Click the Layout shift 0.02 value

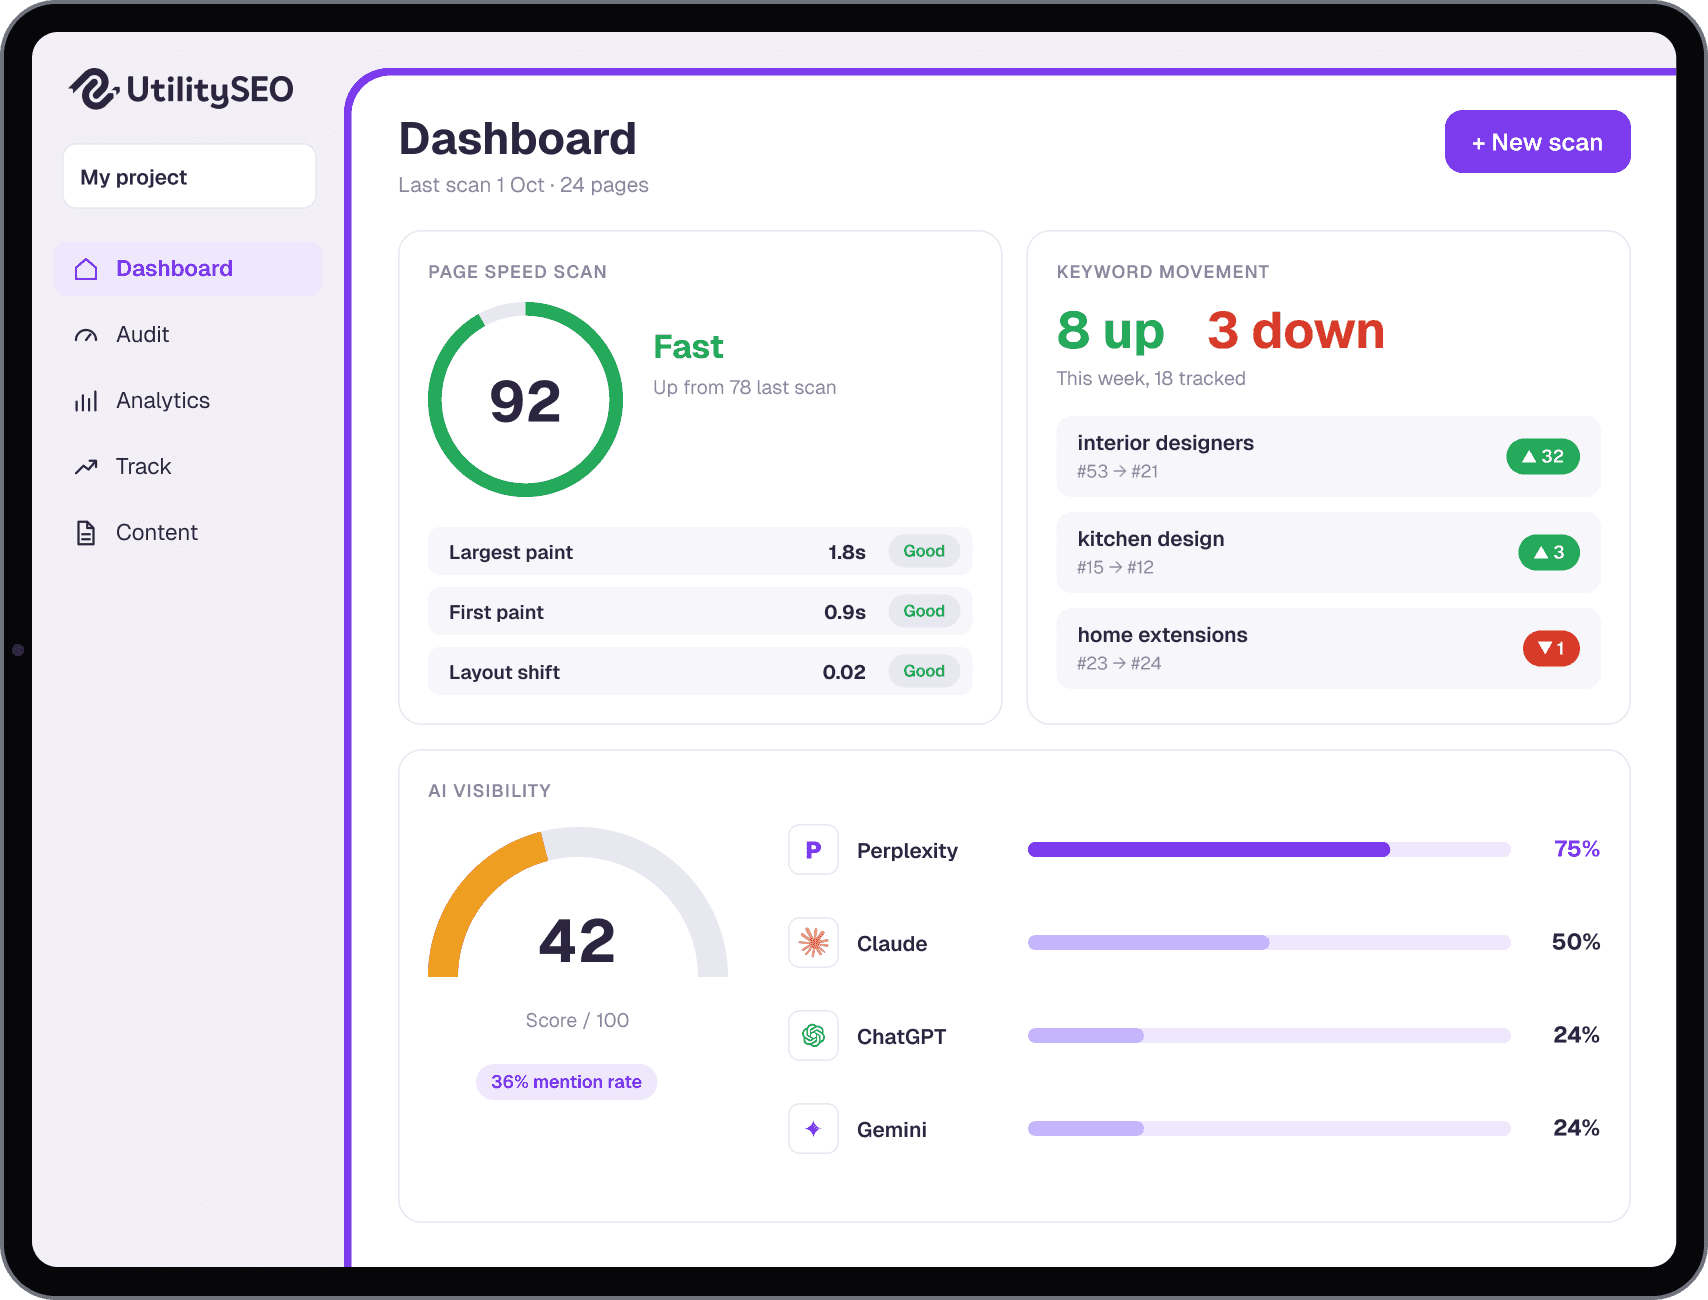point(844,672)
